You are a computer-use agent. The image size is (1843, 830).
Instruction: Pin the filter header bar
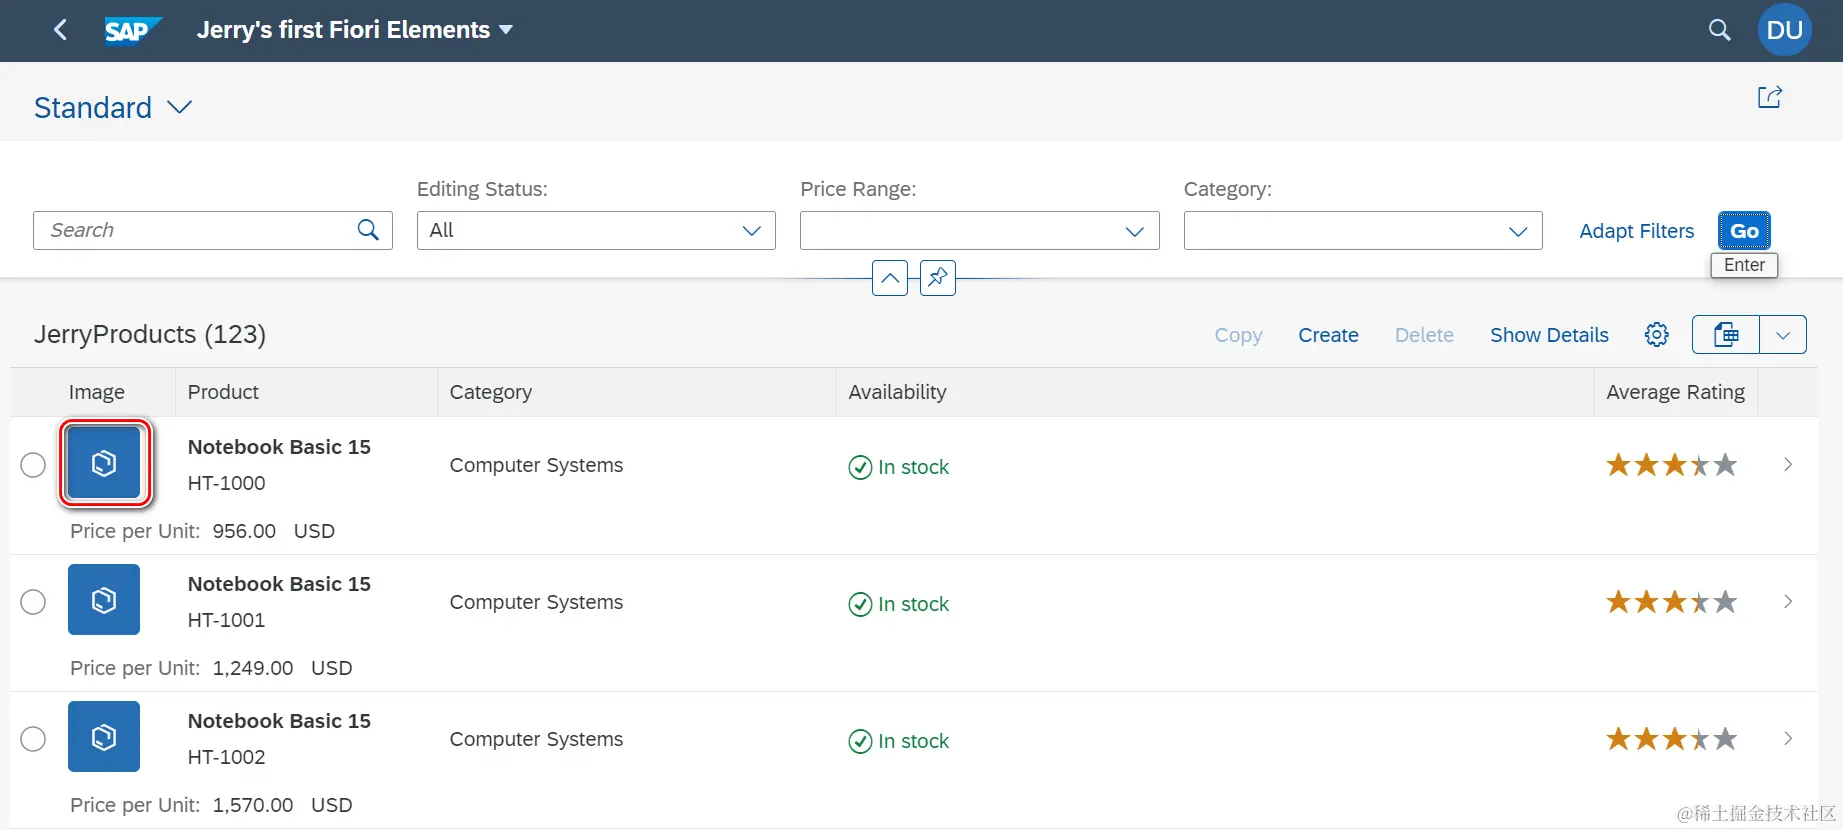937,278
